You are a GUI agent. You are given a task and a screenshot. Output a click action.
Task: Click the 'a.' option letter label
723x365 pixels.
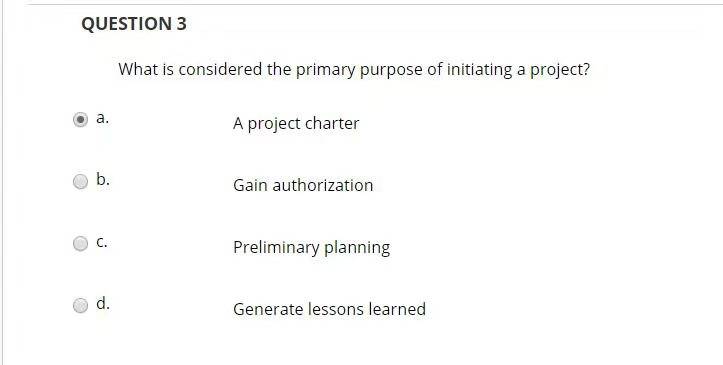pyautogui.click(x=102, y=118)
